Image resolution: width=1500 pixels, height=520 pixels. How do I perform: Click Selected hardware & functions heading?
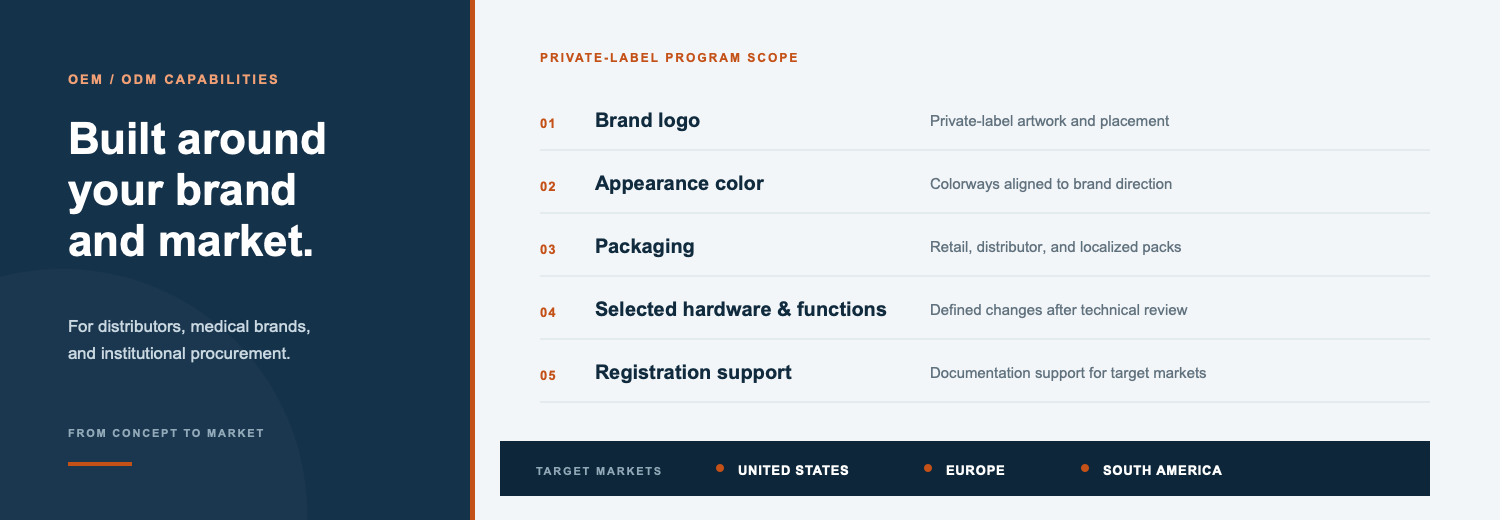click(x=740, y=309)
